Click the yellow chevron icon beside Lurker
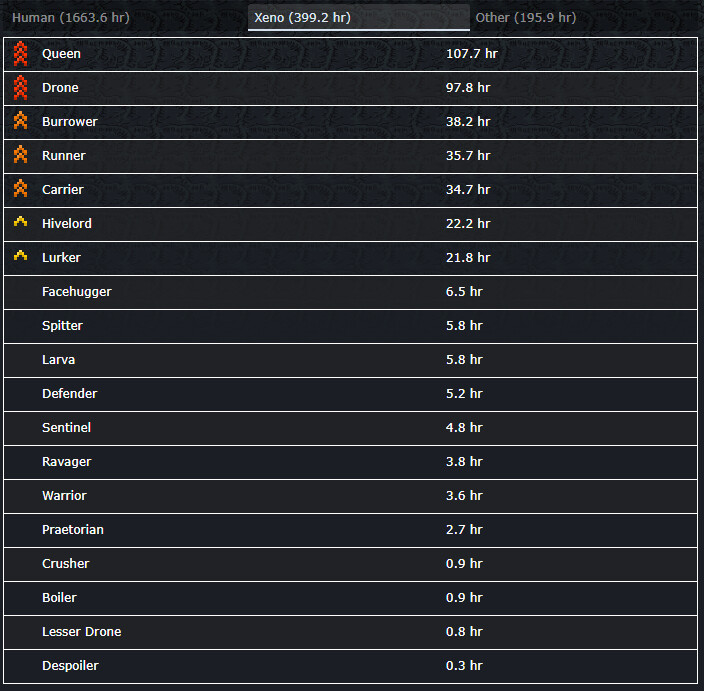Viewport: 704px width, 691px height. coord(20,256)
